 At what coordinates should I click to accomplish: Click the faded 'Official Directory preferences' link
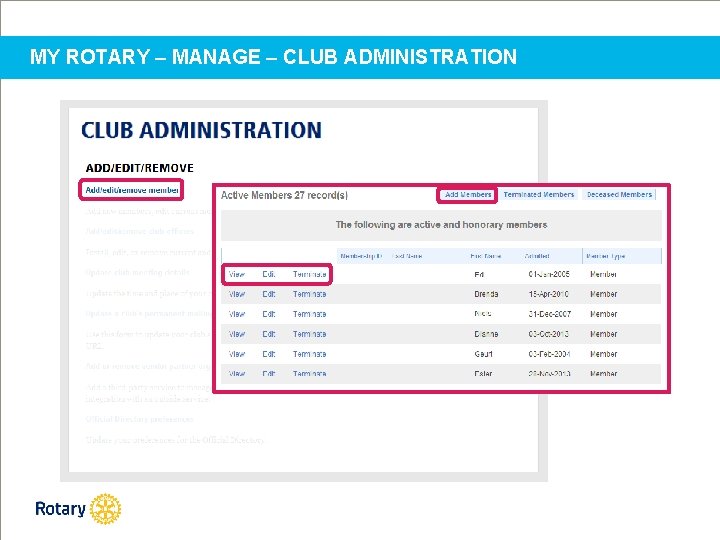(140, 419)
